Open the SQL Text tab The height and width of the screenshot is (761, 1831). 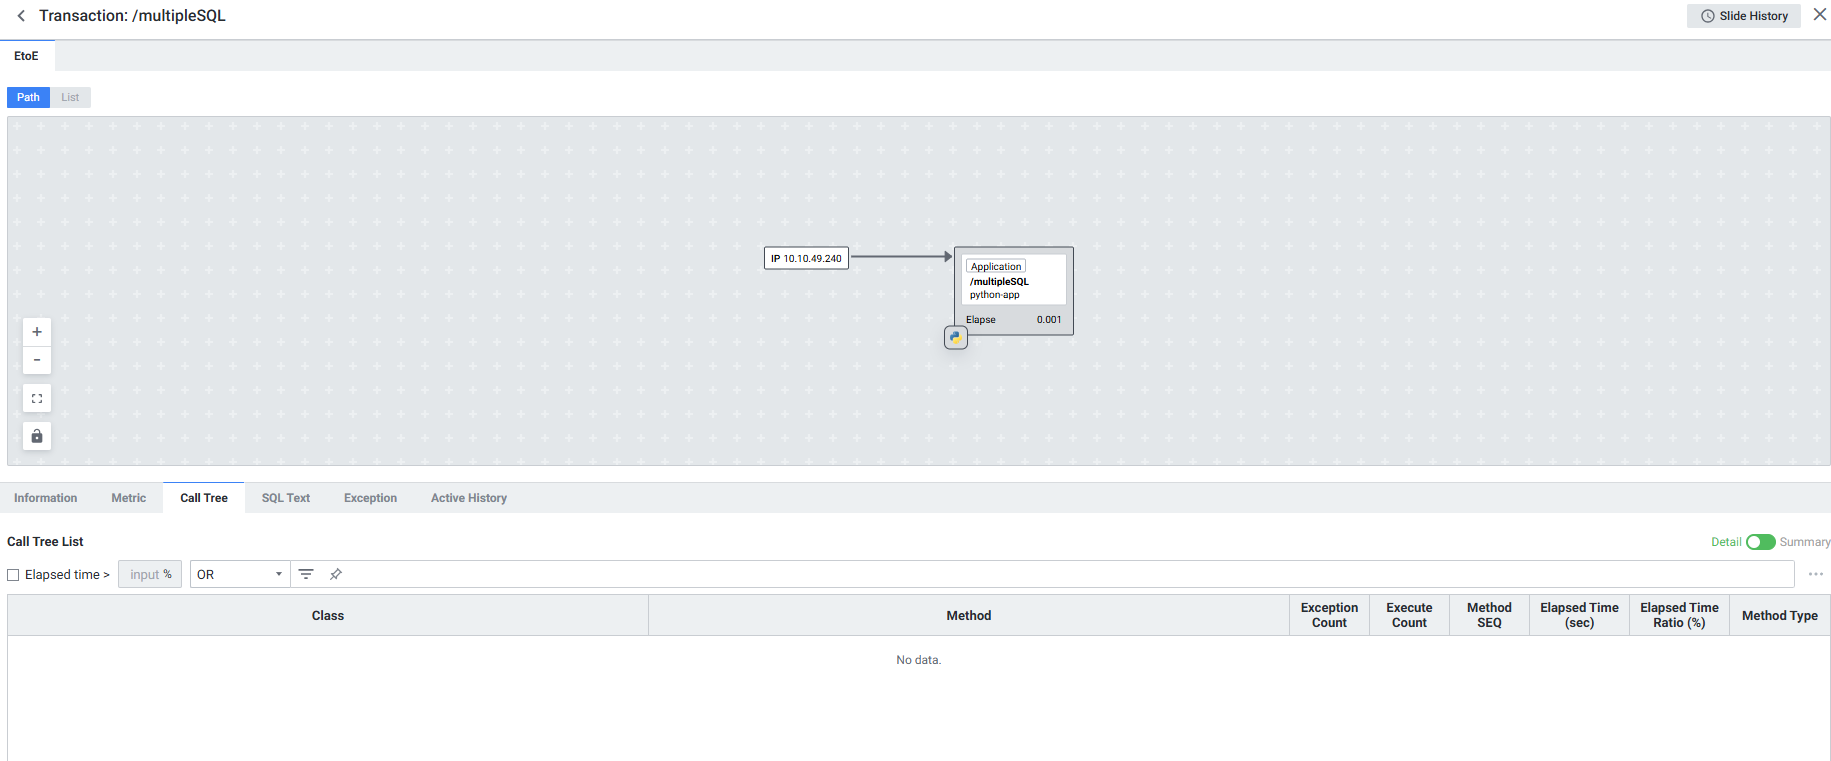pos(285,498)
